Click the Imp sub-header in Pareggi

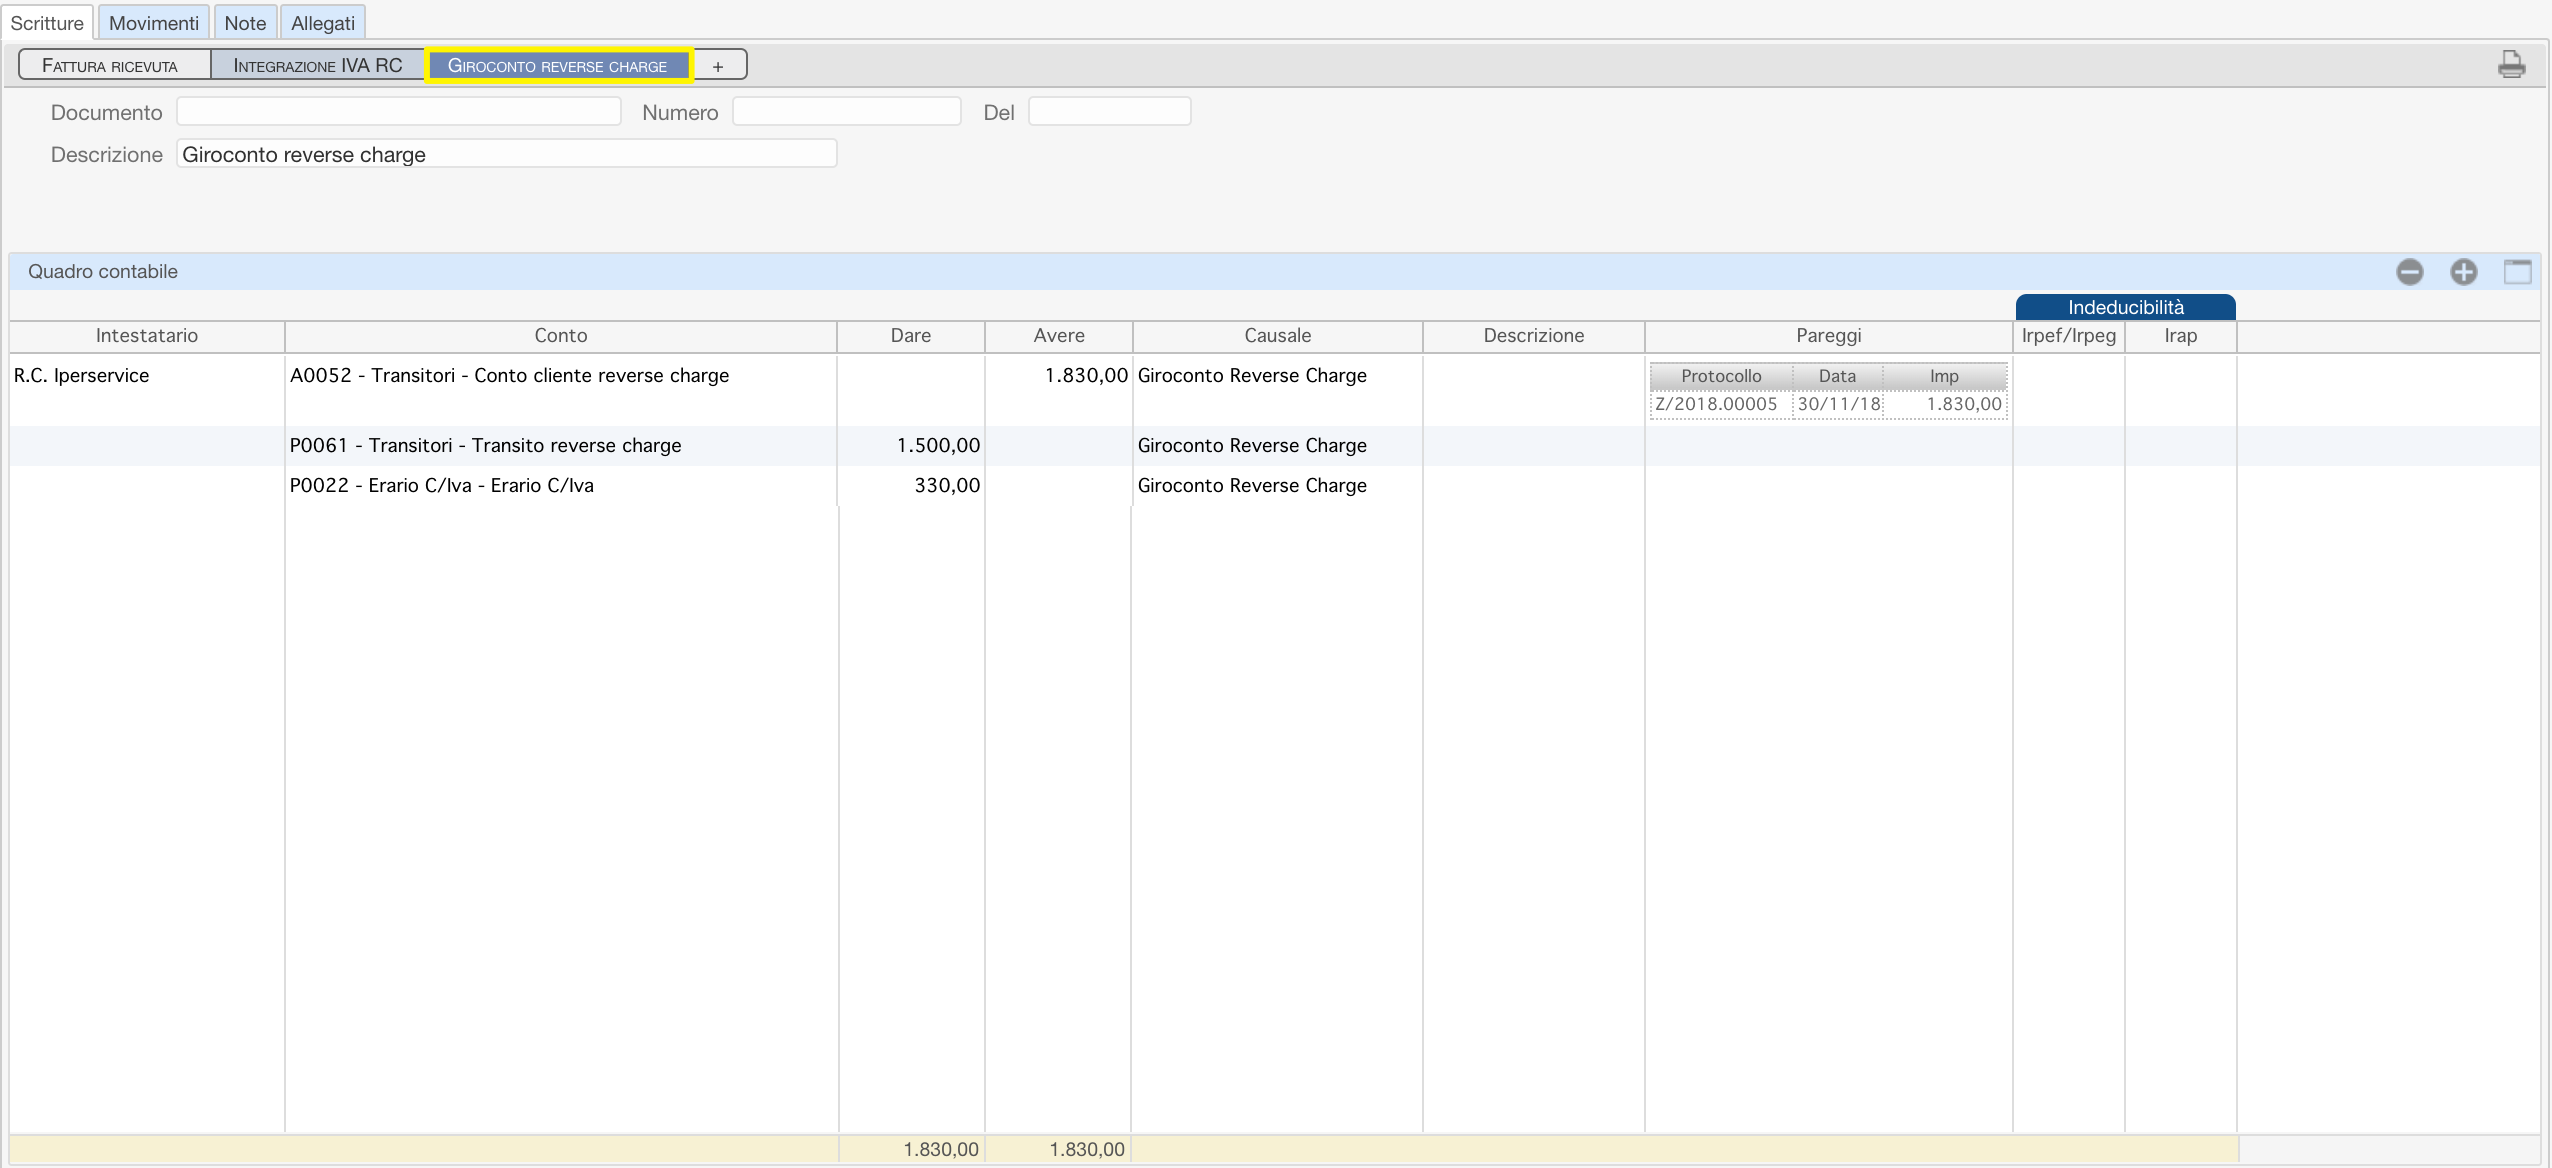1945,376
